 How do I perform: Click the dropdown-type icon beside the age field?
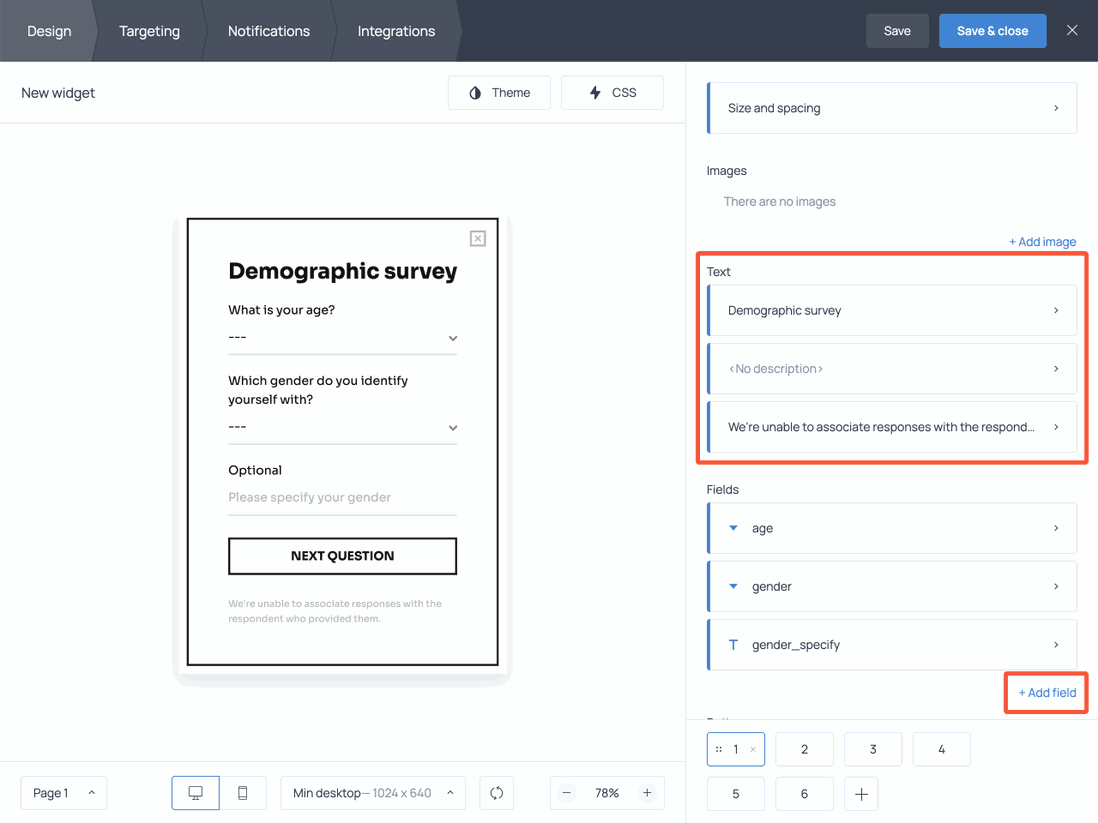point(733,528)
